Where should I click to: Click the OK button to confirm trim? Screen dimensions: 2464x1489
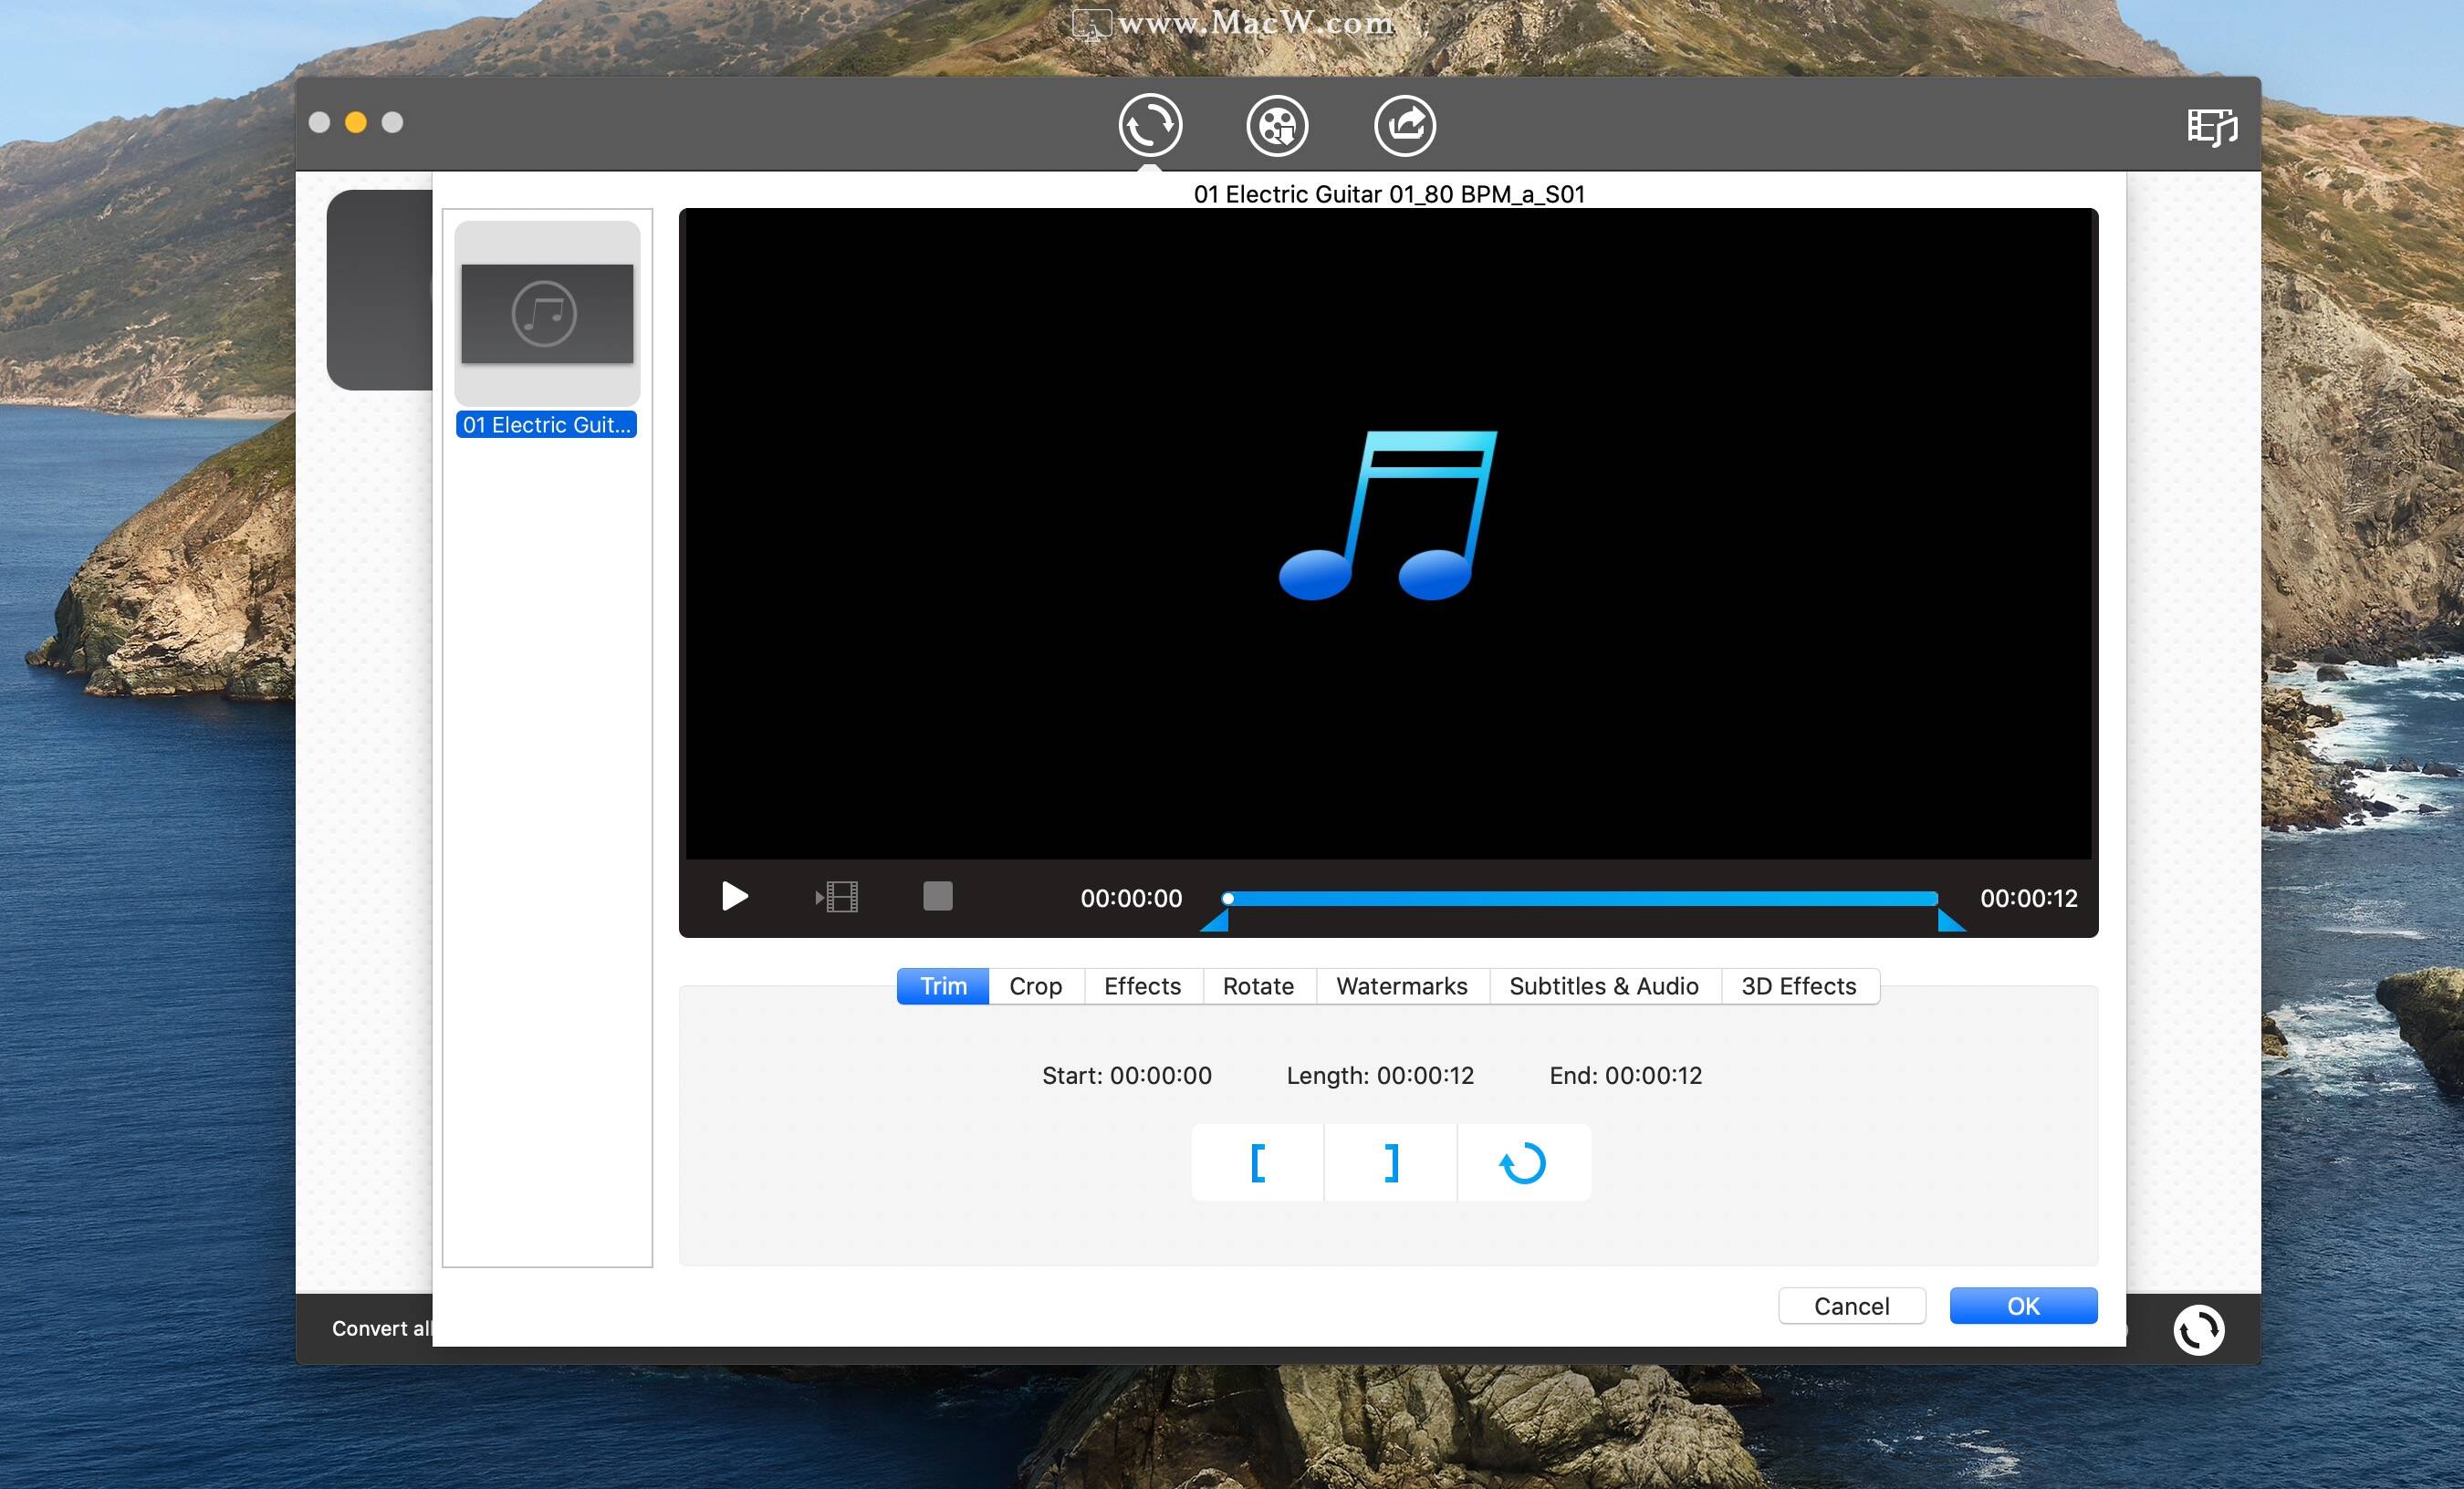click(2022, 1305)
